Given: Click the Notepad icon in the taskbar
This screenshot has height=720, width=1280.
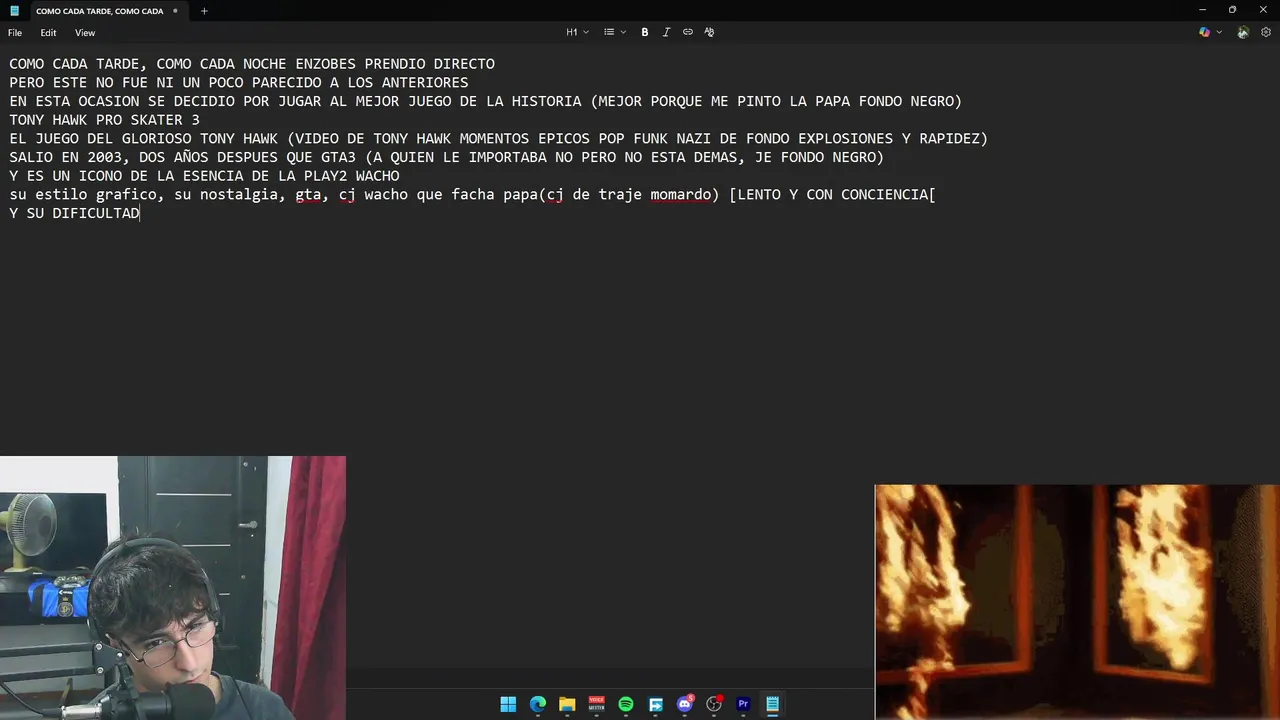Looking at the screenshot, I should [x=773, y=704].
